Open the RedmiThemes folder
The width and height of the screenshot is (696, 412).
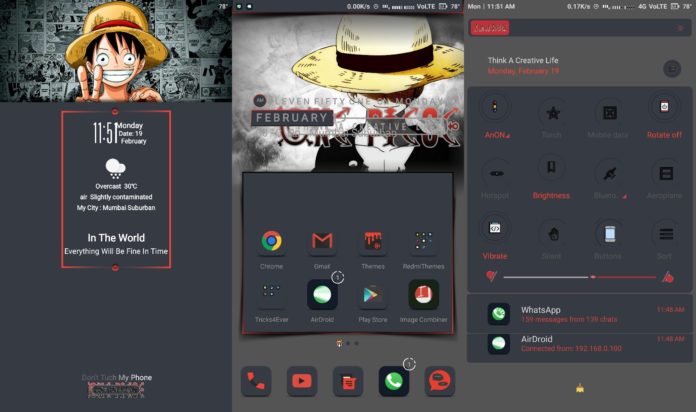click(423, 241)
